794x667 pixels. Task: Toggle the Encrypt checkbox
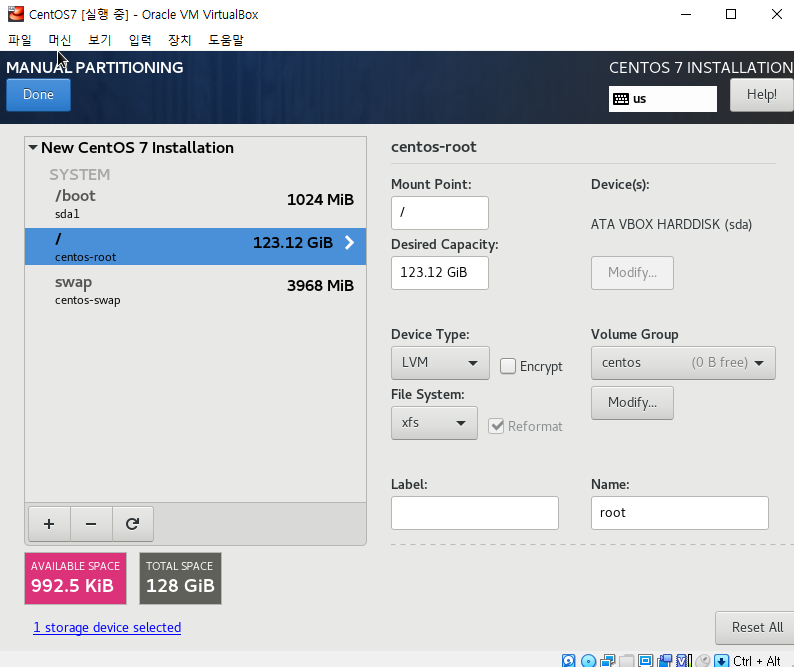coord(508,366)
